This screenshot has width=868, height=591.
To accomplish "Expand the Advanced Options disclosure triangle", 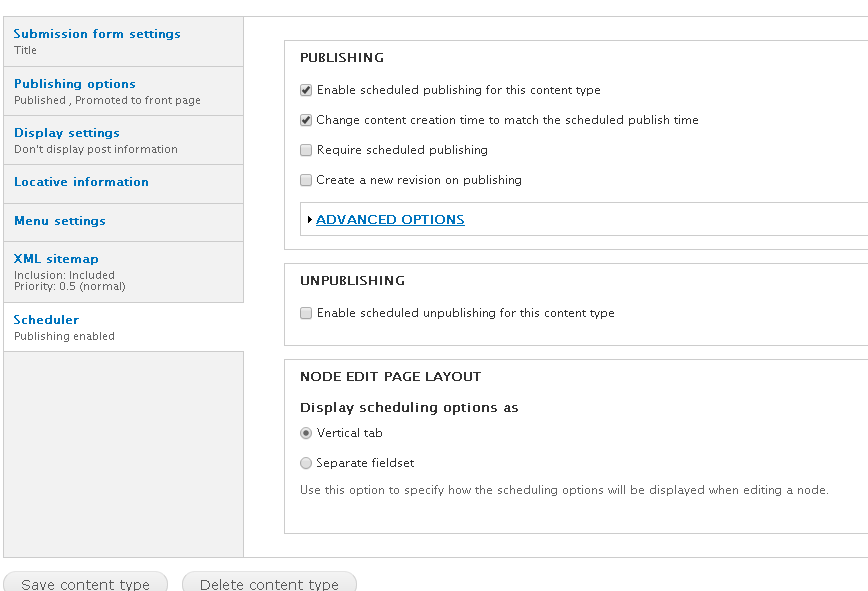I will pyautogui.click(x=310, y=220).
